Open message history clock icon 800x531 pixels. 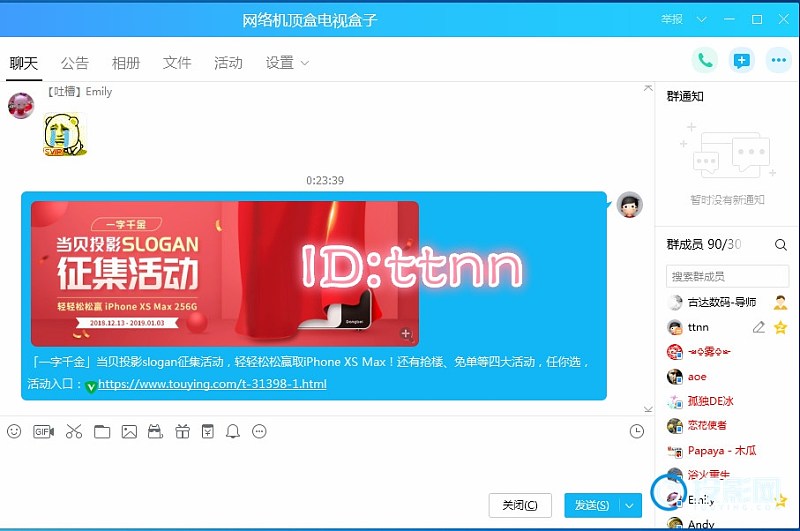637,432
